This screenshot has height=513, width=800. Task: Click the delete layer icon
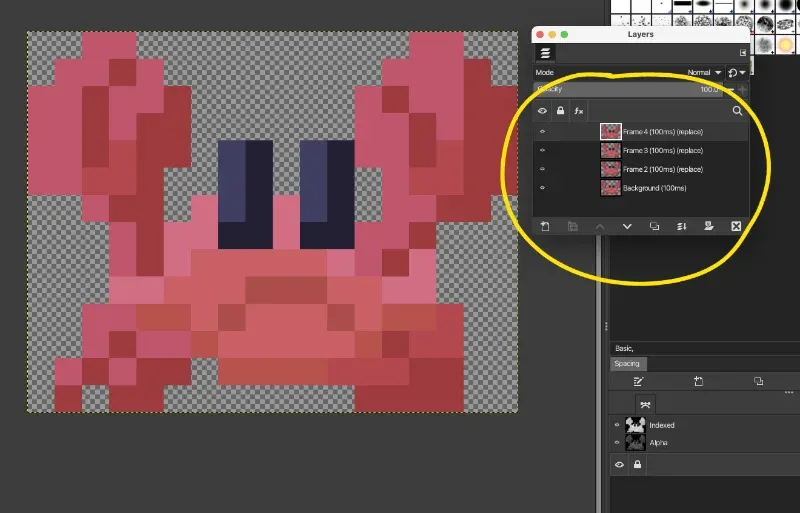[x=736, y=227]
